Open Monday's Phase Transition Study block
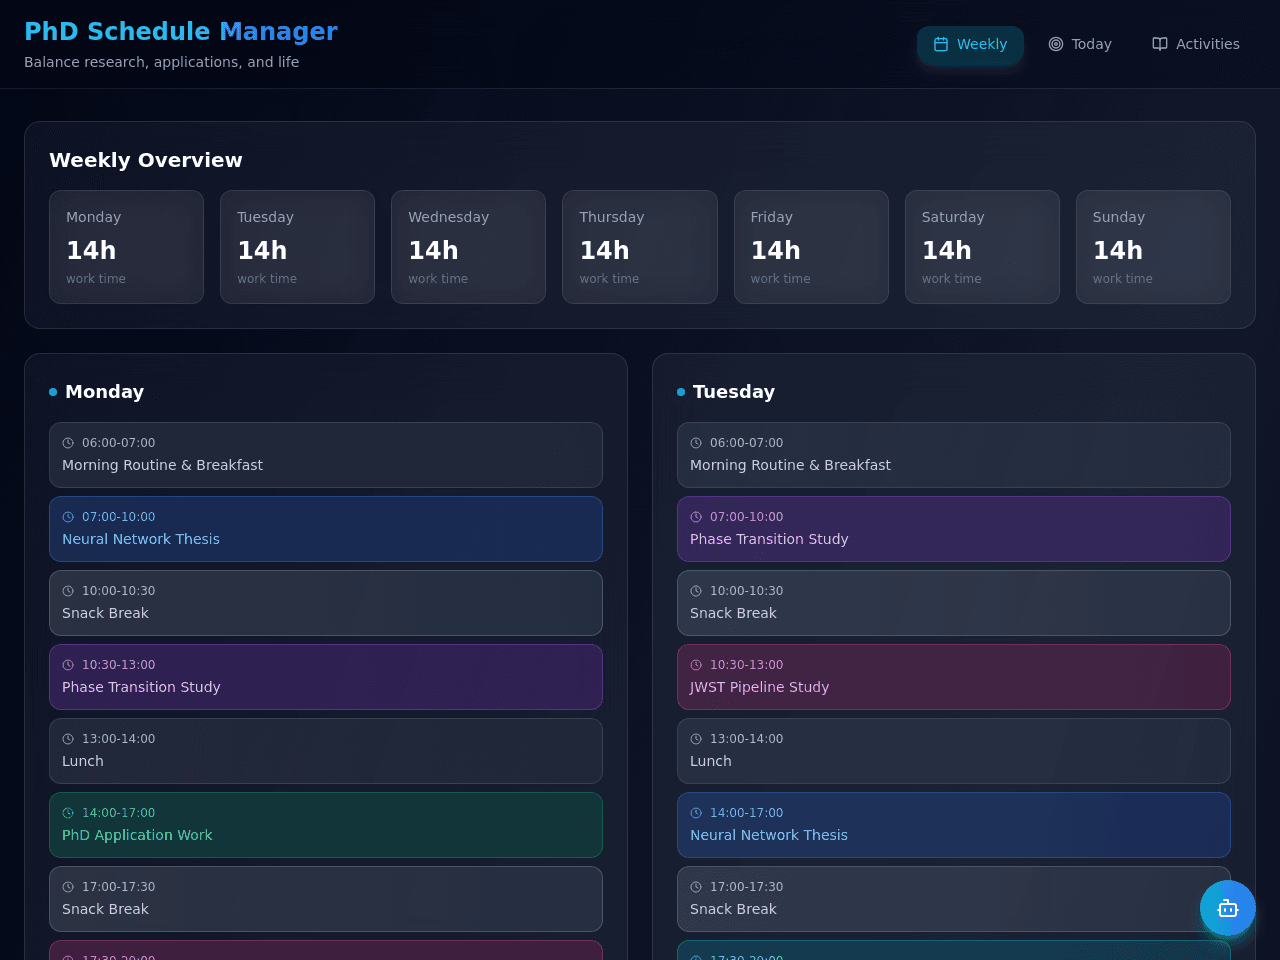The image size is (1280, 960). point(326,677)
